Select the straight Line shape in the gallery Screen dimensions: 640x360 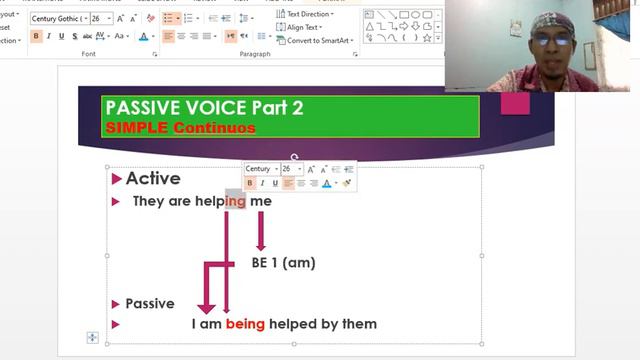[x=381, y=15]
